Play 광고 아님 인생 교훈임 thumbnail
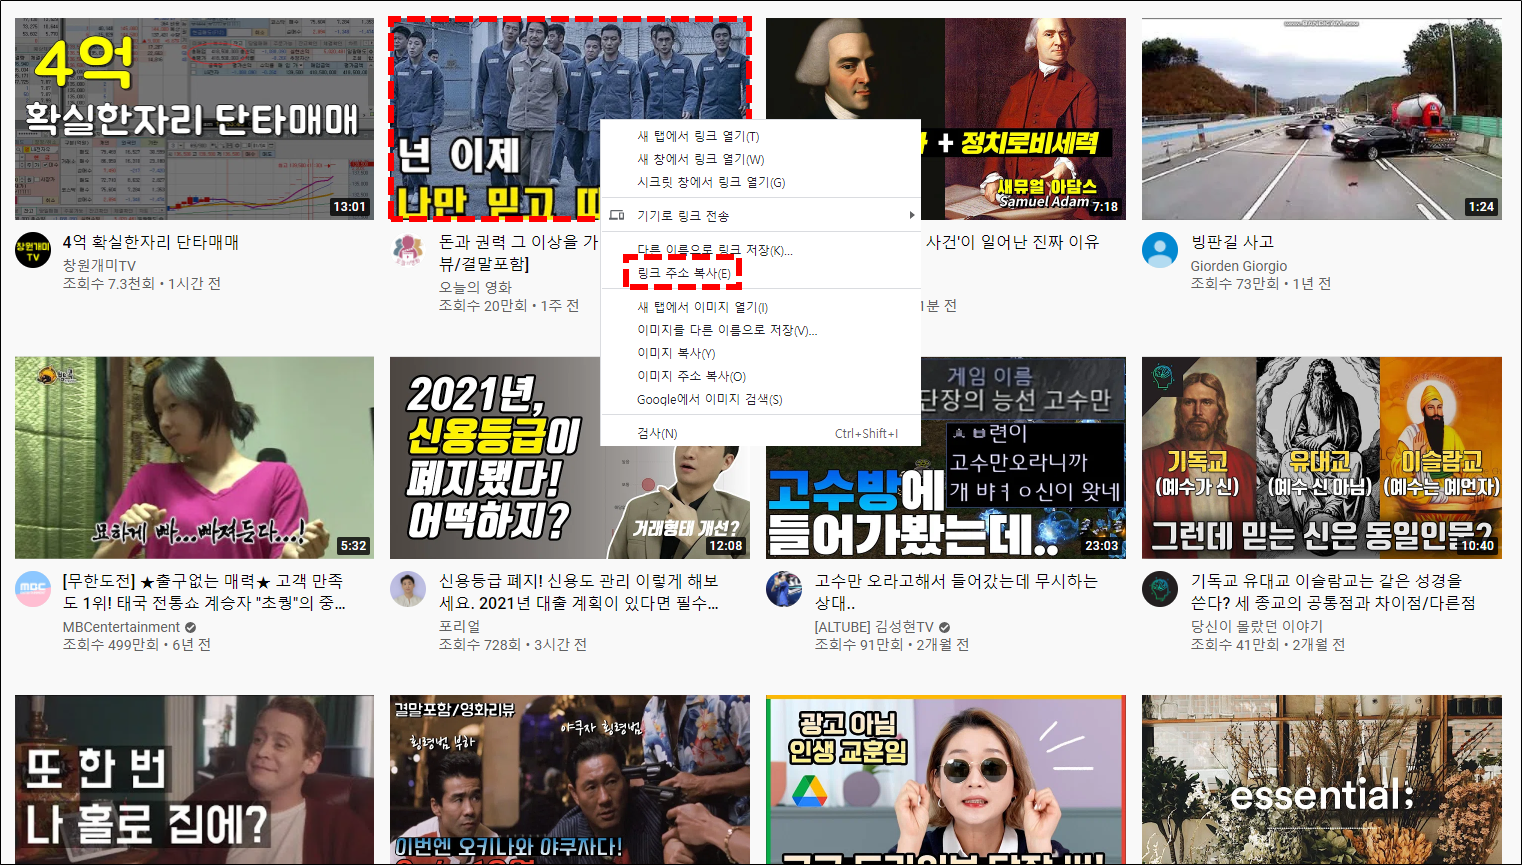1522x865 pixels. coord(946,780)
